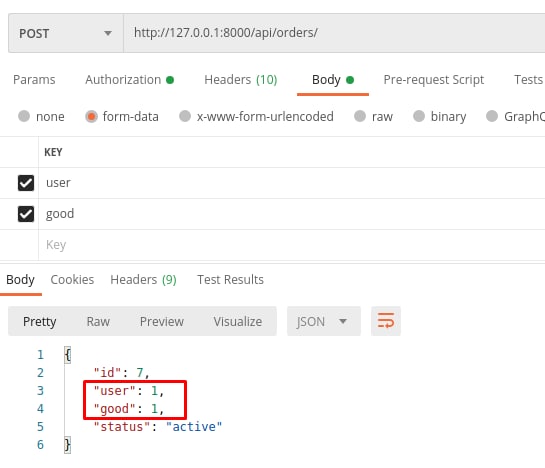Switch to Raw response view
The width and height of the screenshot is (545, 468).
point(98,322)
